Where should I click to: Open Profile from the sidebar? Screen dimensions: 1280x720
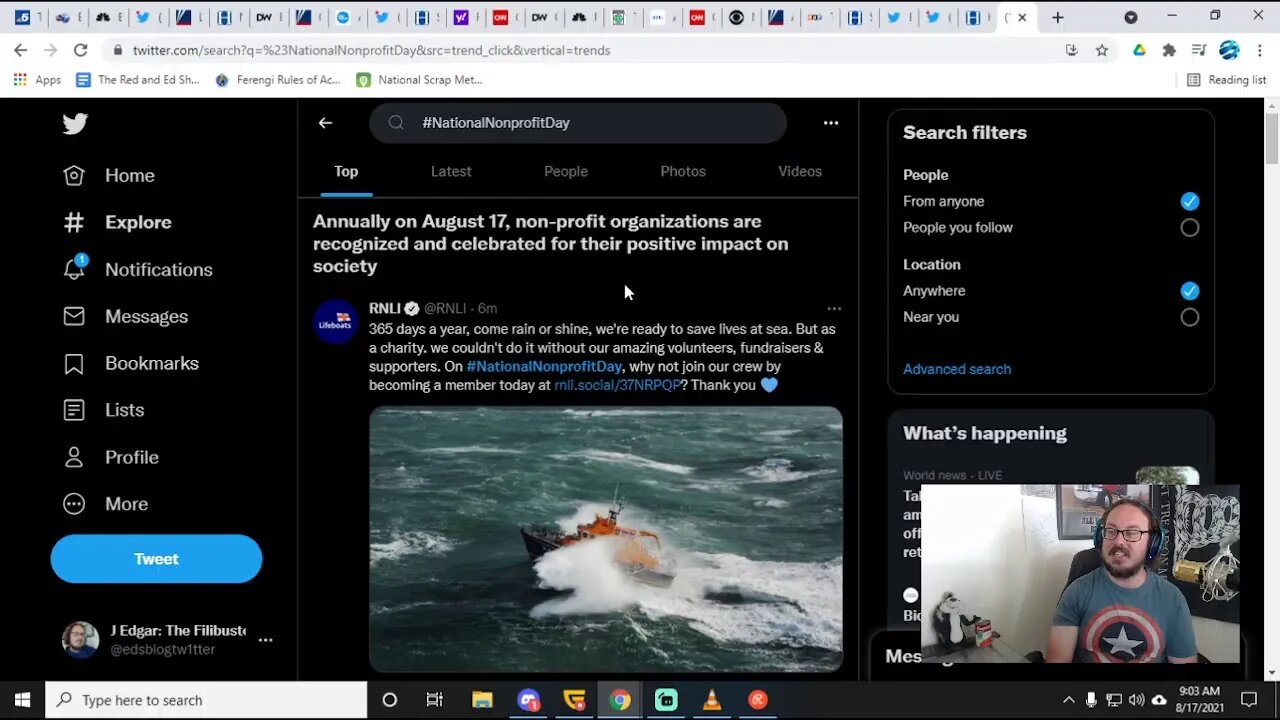111,457
